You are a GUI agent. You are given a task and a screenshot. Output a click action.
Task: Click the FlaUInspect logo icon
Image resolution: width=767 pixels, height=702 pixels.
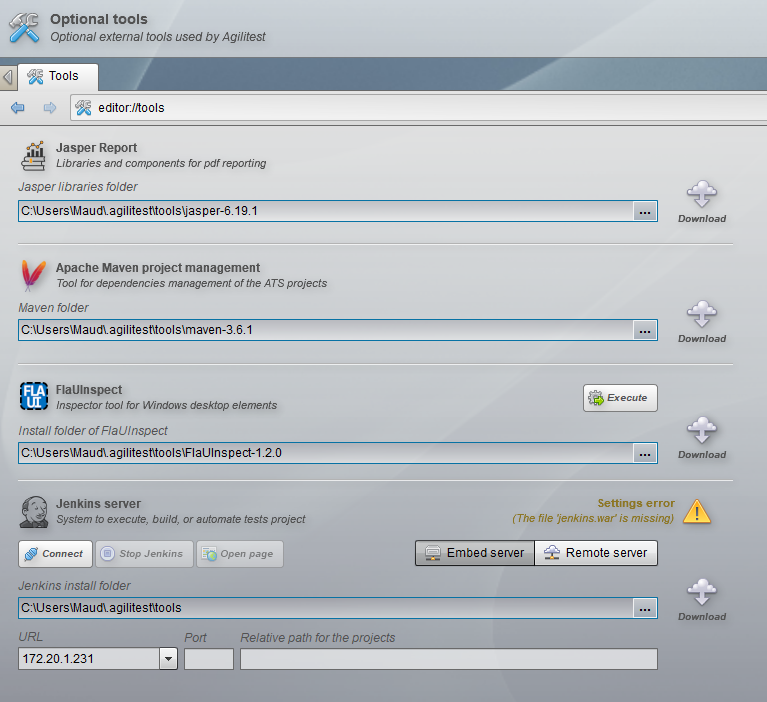click(34, 396)
